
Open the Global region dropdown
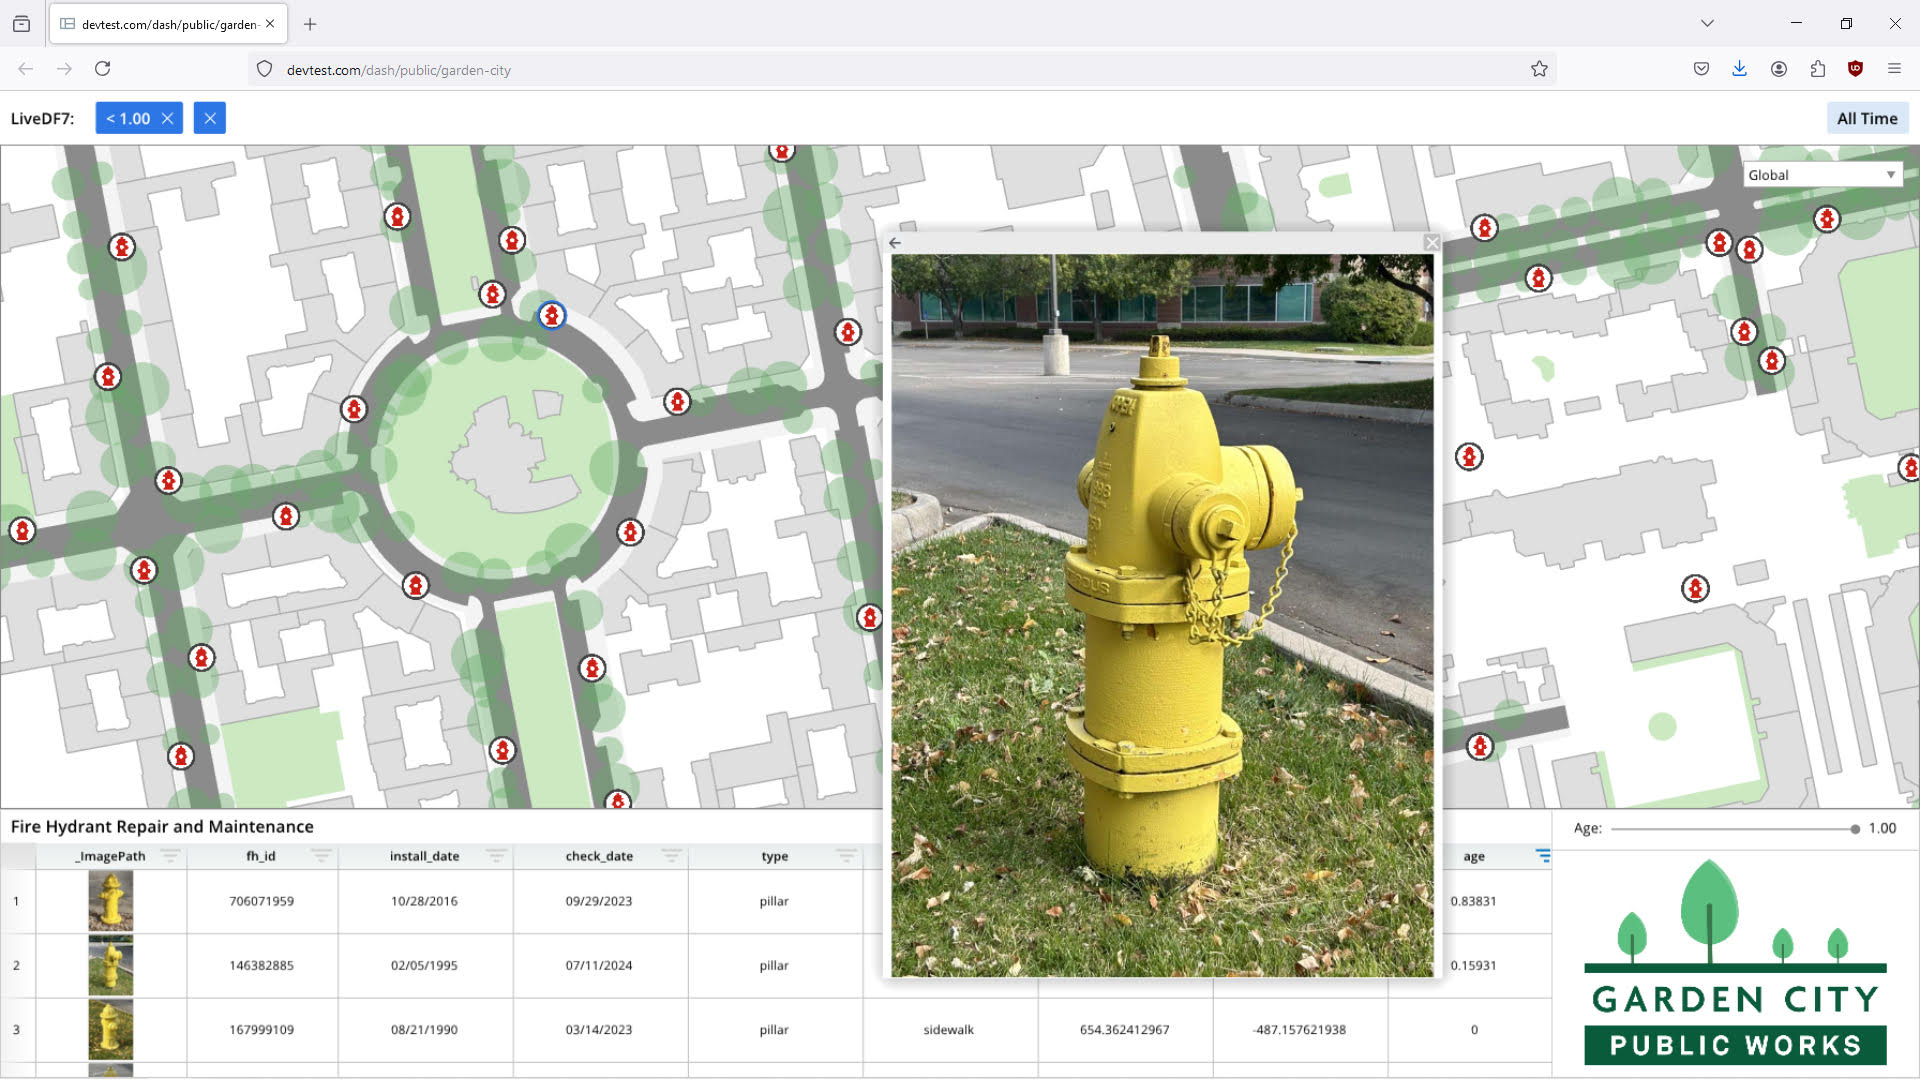point(1821,173)
